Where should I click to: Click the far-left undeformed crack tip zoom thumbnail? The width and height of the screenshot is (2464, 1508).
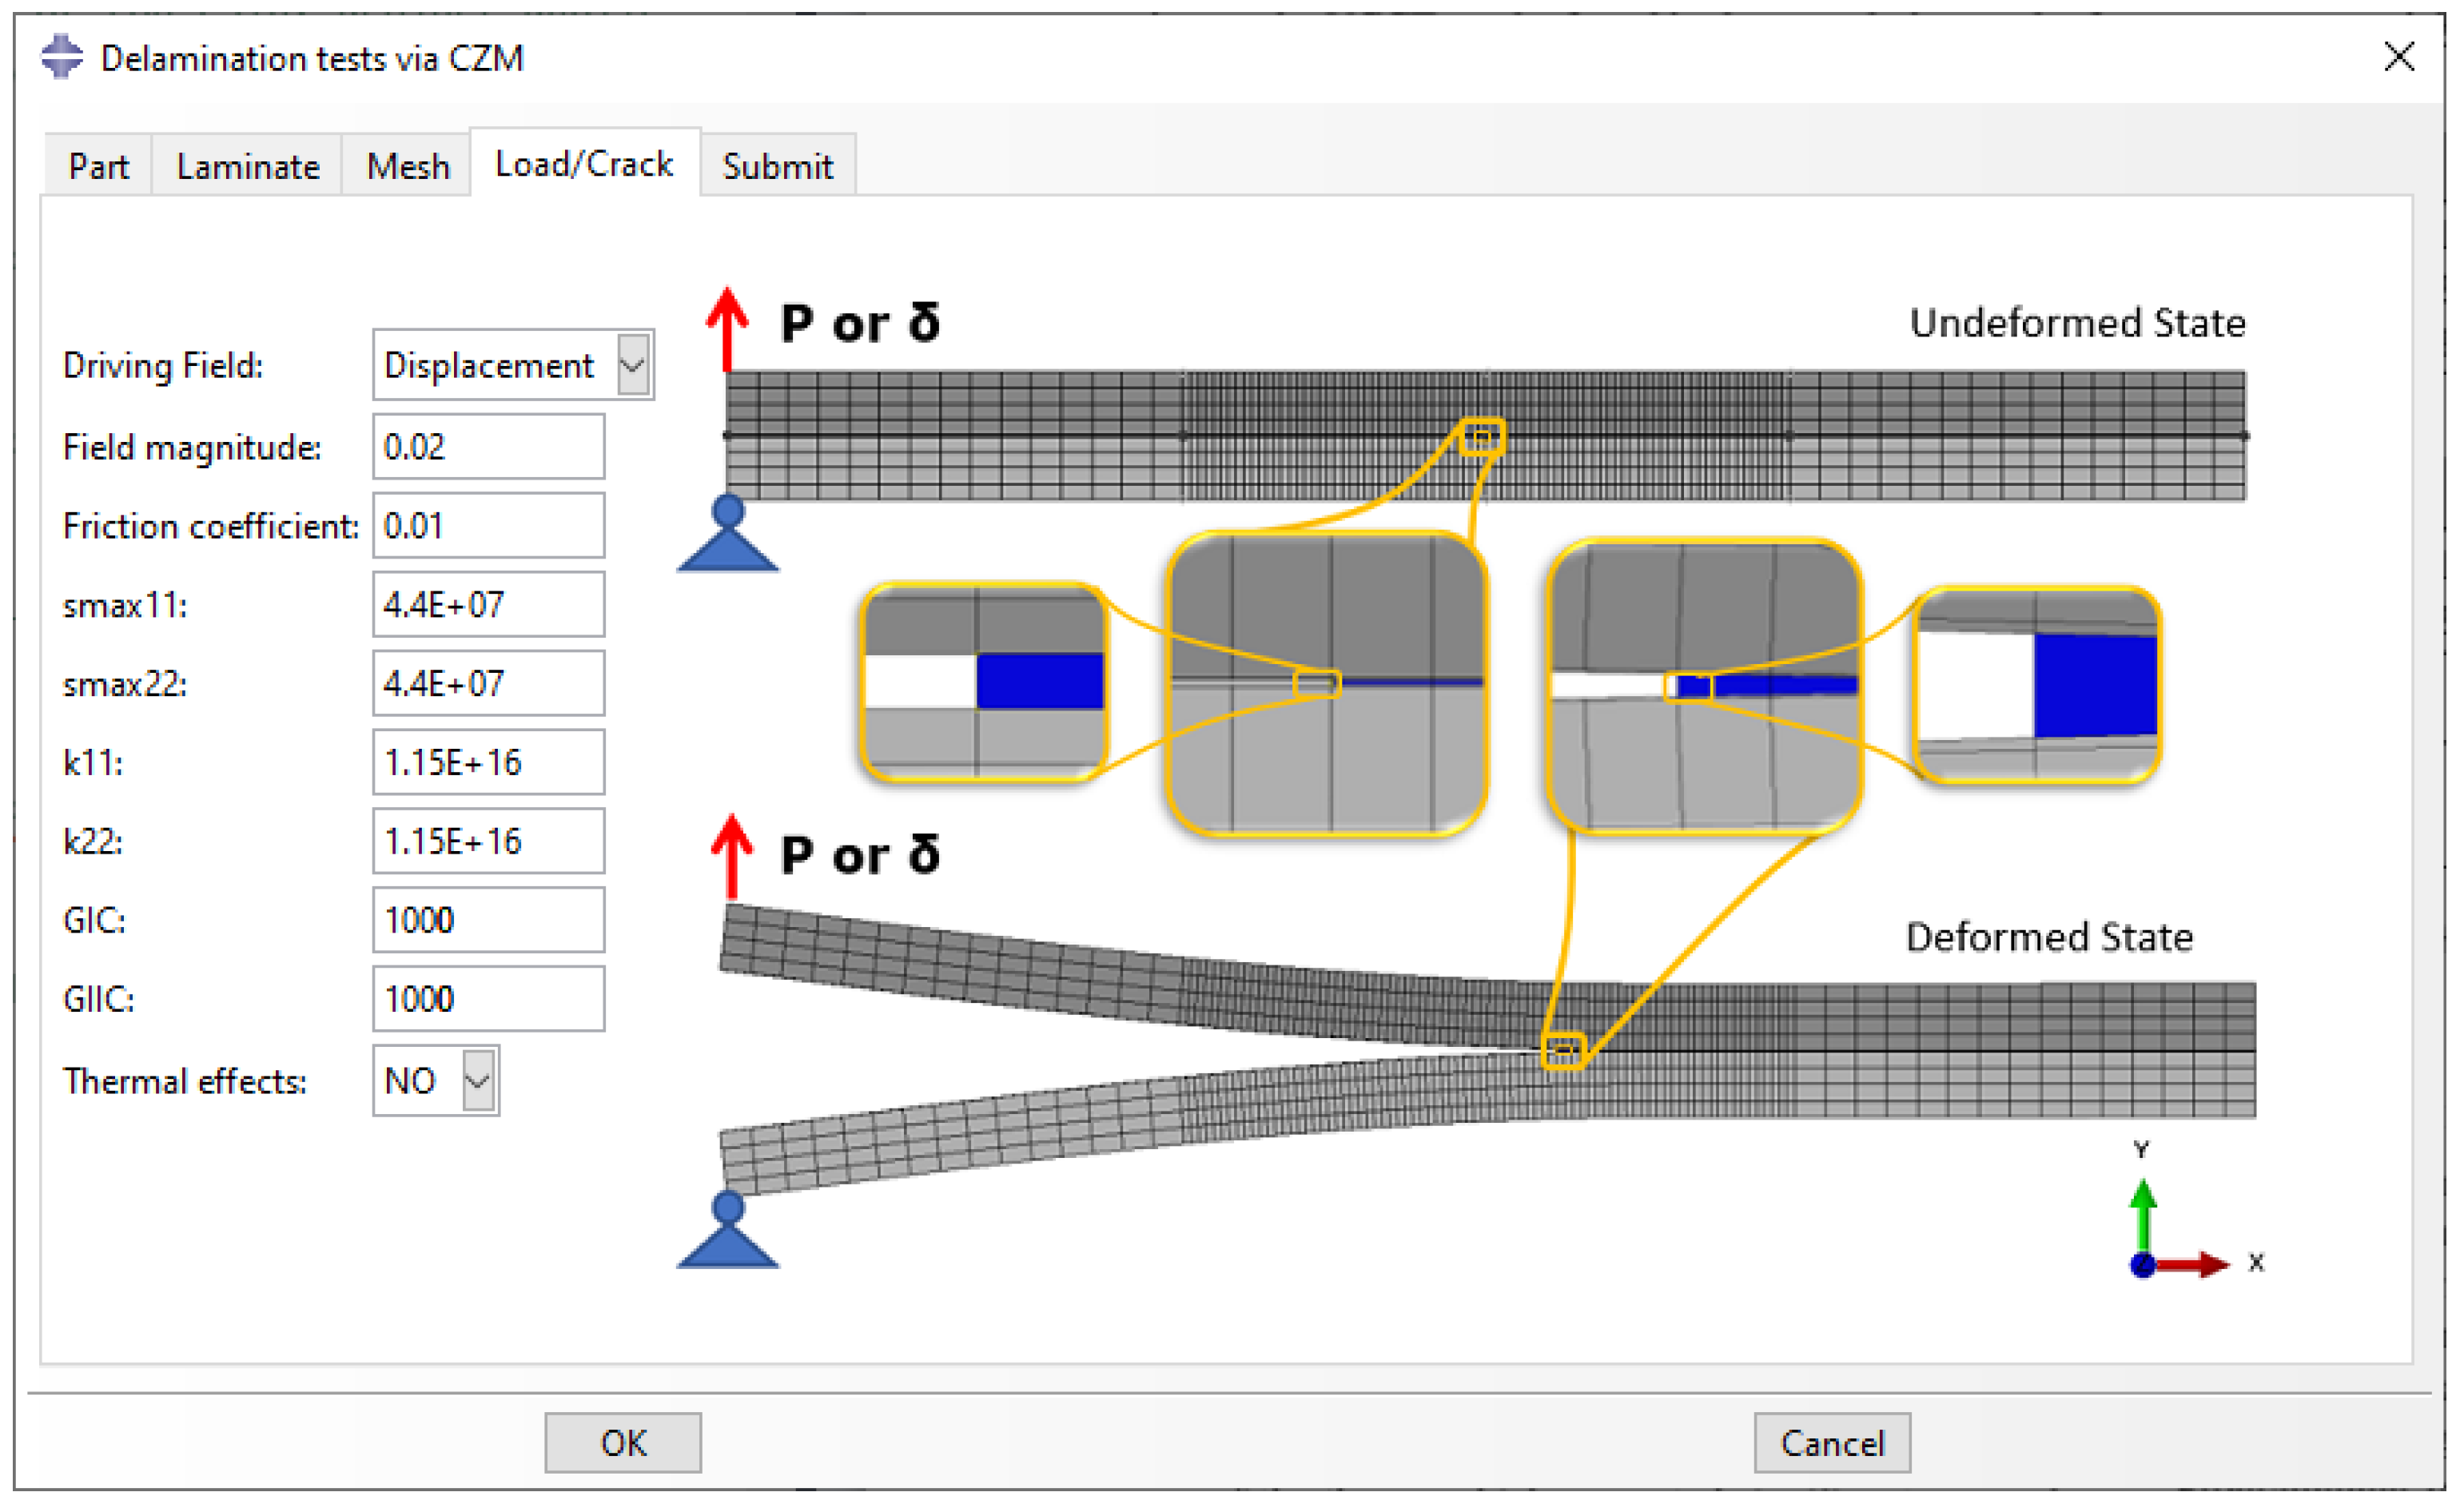[983, 682]
